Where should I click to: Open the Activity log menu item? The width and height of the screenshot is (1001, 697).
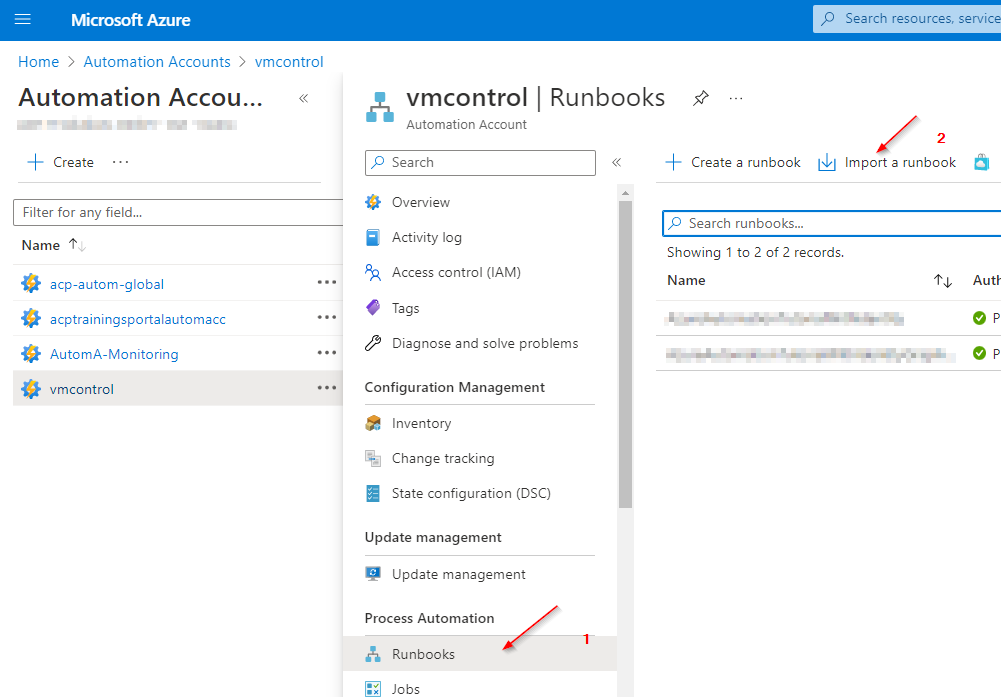tap(426, 237)
